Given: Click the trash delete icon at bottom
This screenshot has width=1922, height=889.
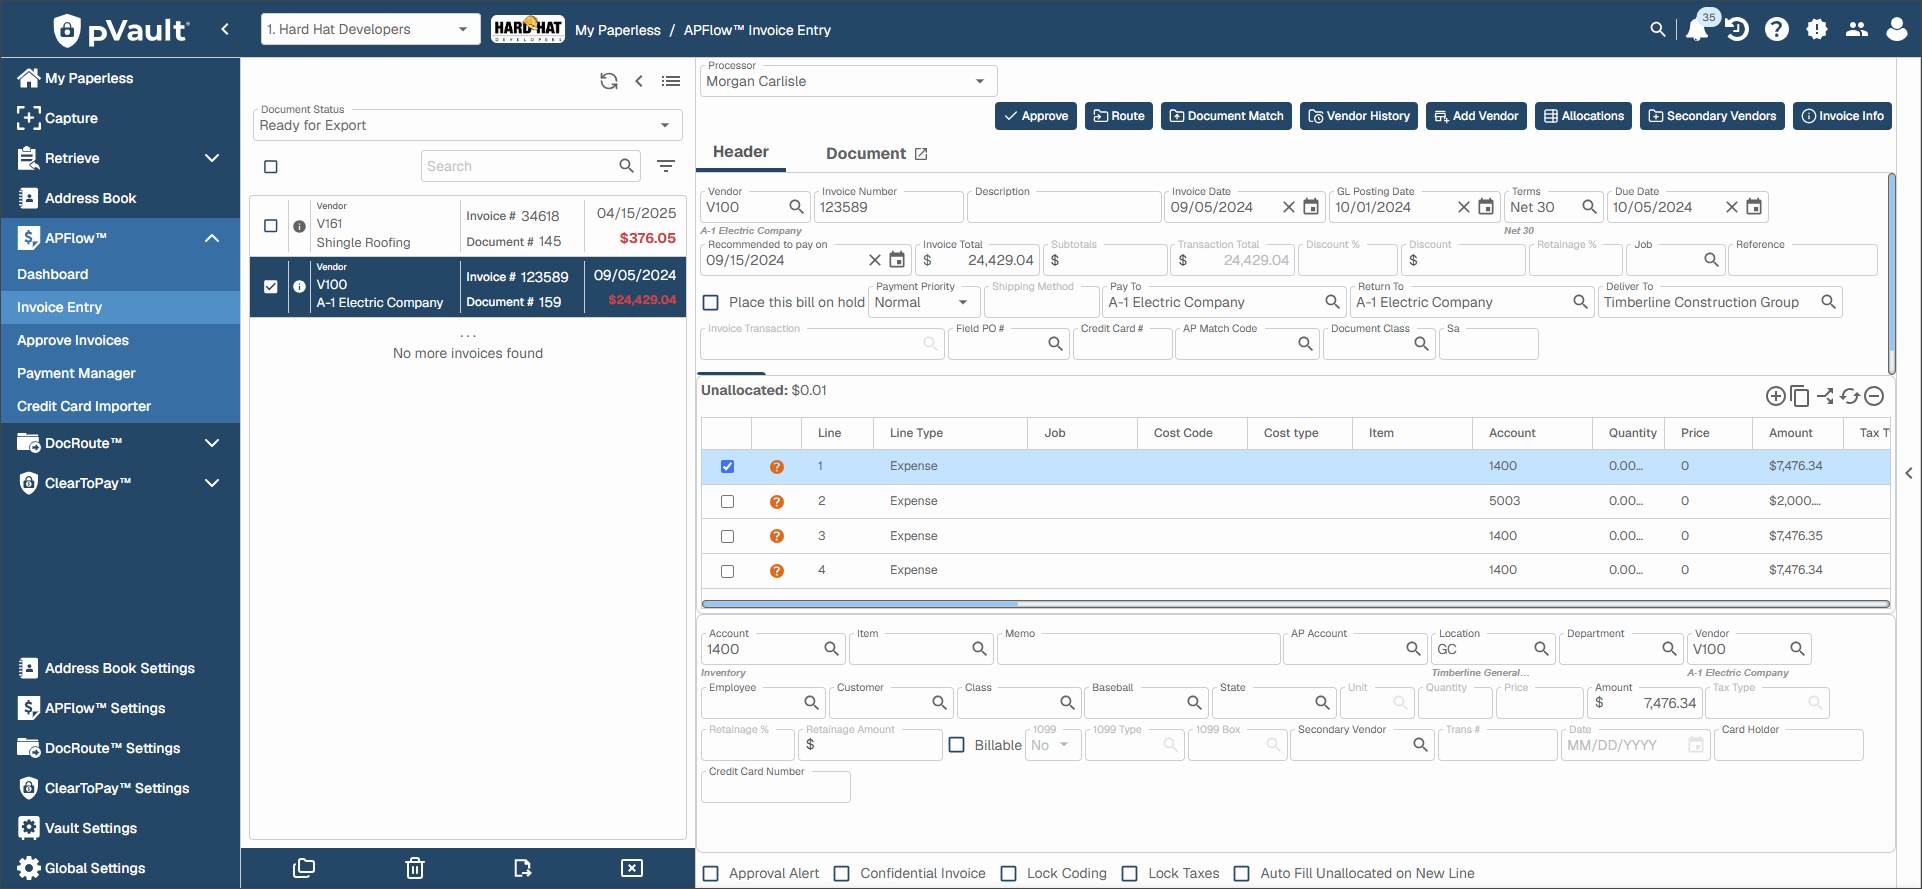Looking at the screenshot, I should pos(415,868).
